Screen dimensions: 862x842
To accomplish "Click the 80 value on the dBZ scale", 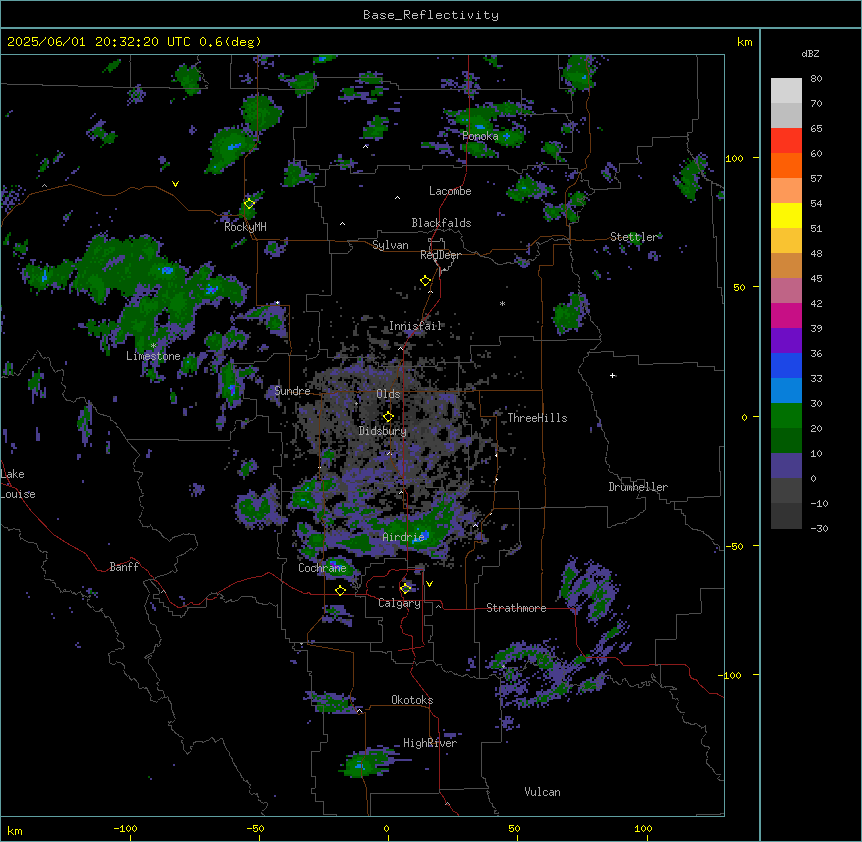I will (x=816, y=79).
